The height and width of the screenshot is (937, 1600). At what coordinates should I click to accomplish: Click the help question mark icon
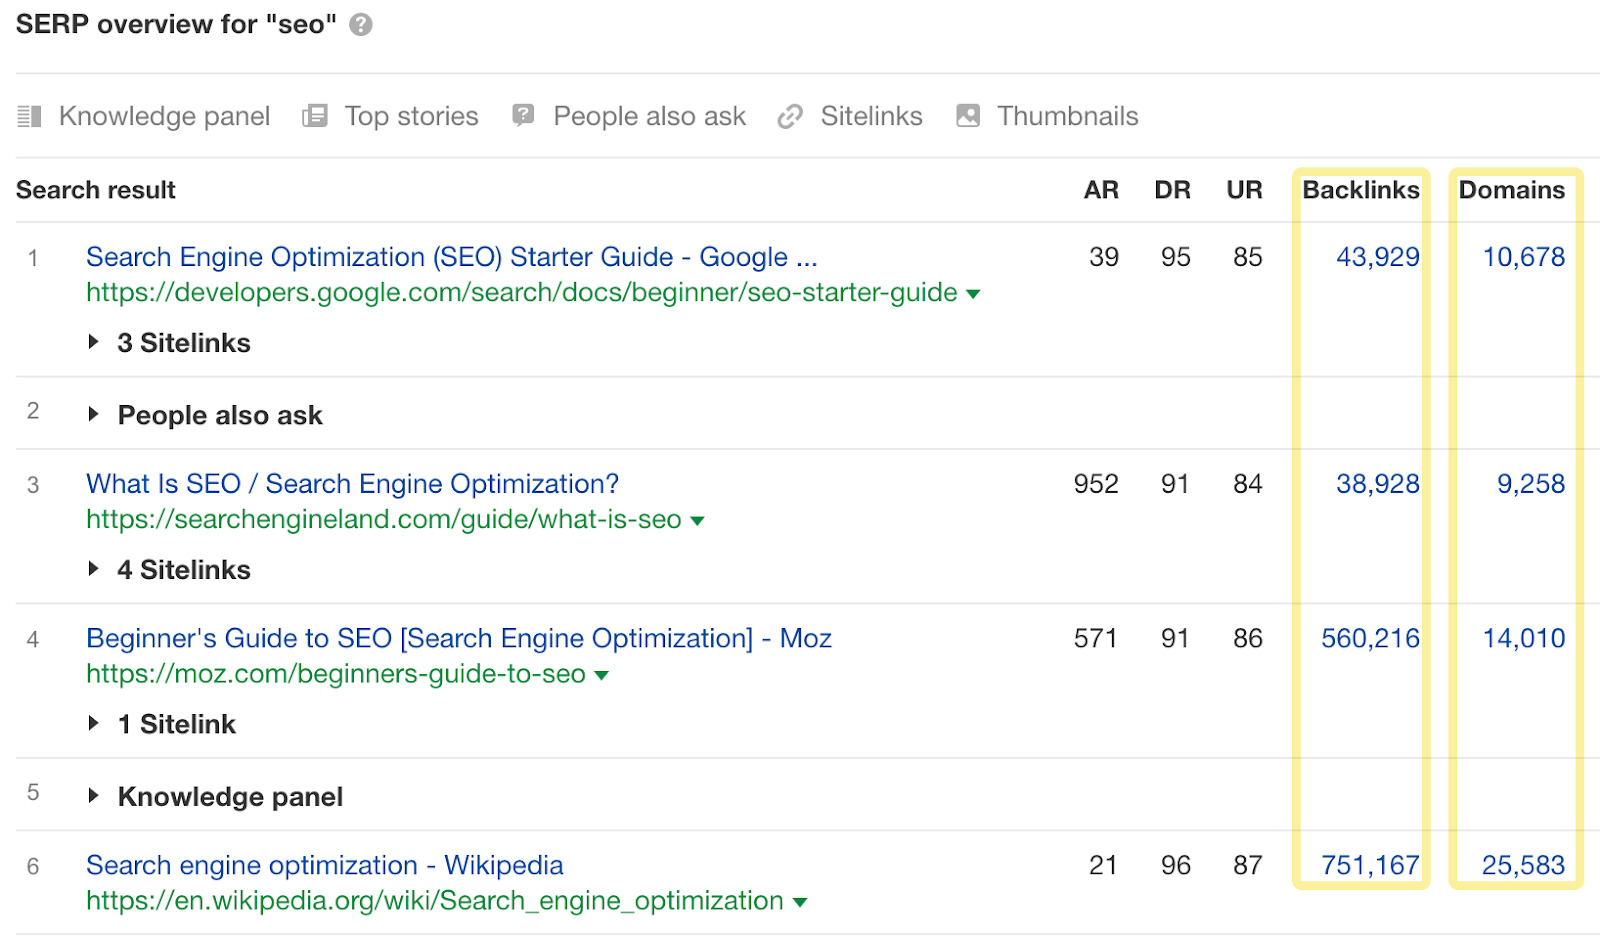(x=361, y=25)
